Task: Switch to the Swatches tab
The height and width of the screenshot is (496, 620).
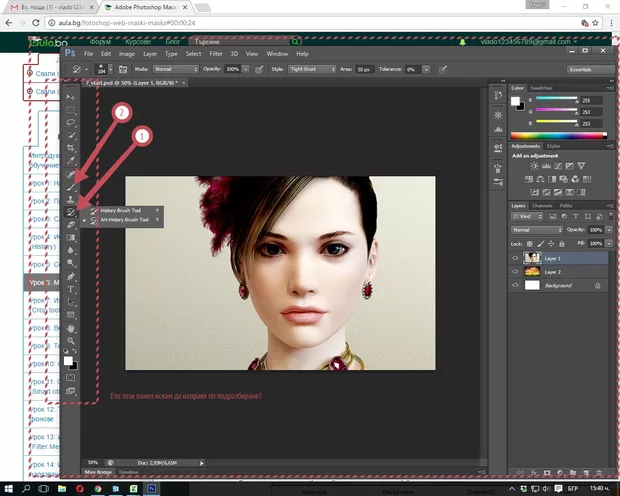Action: [x=541, y=88]
